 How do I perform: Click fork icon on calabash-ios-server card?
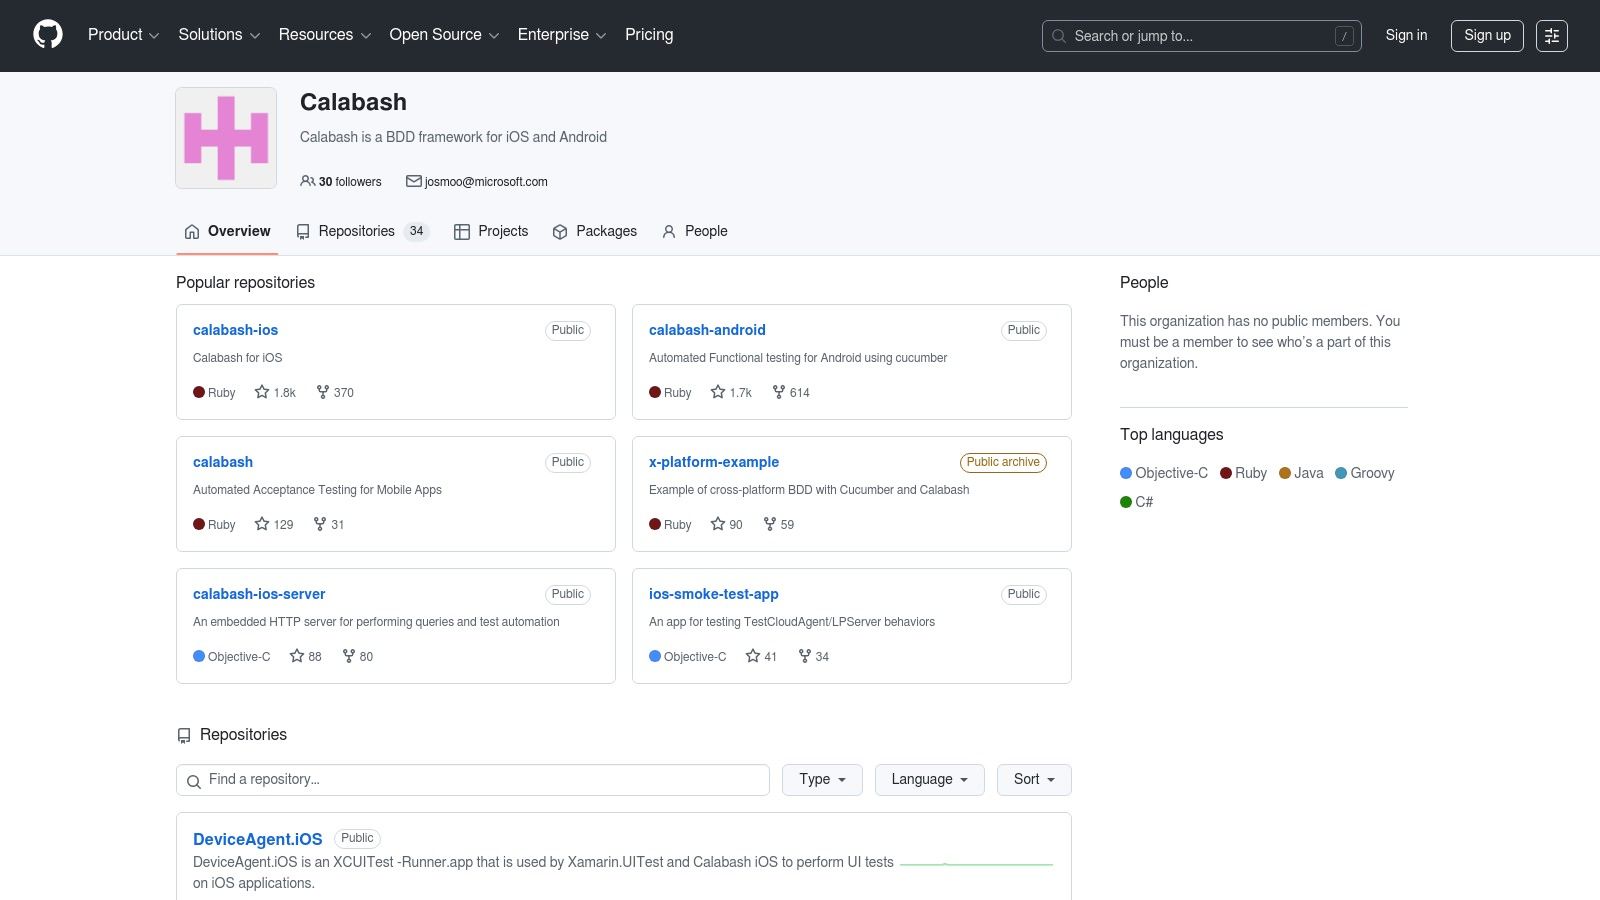point(349,656)
